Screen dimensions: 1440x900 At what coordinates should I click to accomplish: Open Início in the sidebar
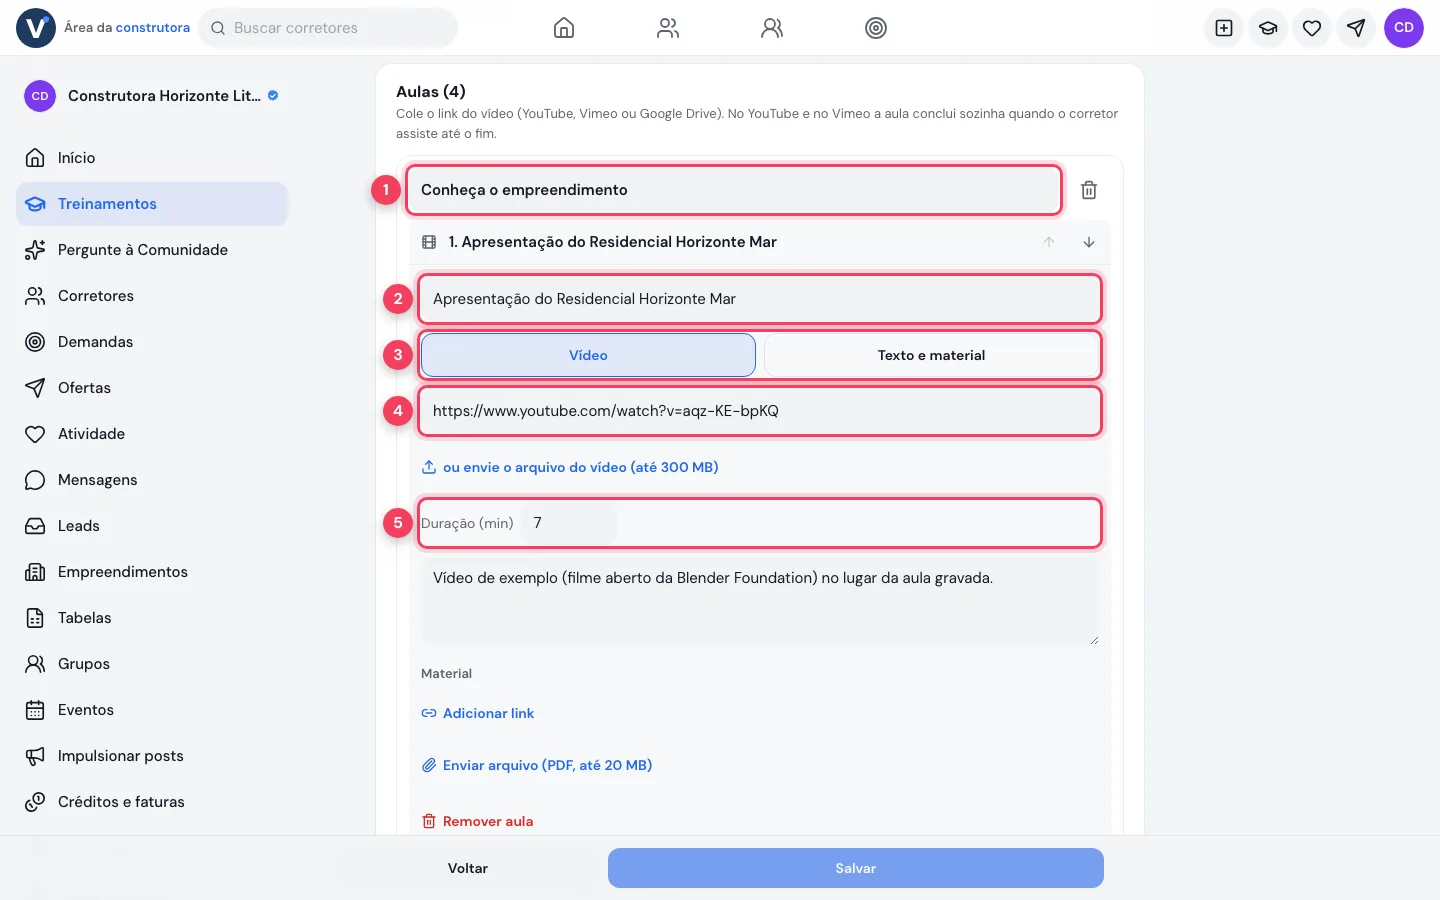(152, 158)
